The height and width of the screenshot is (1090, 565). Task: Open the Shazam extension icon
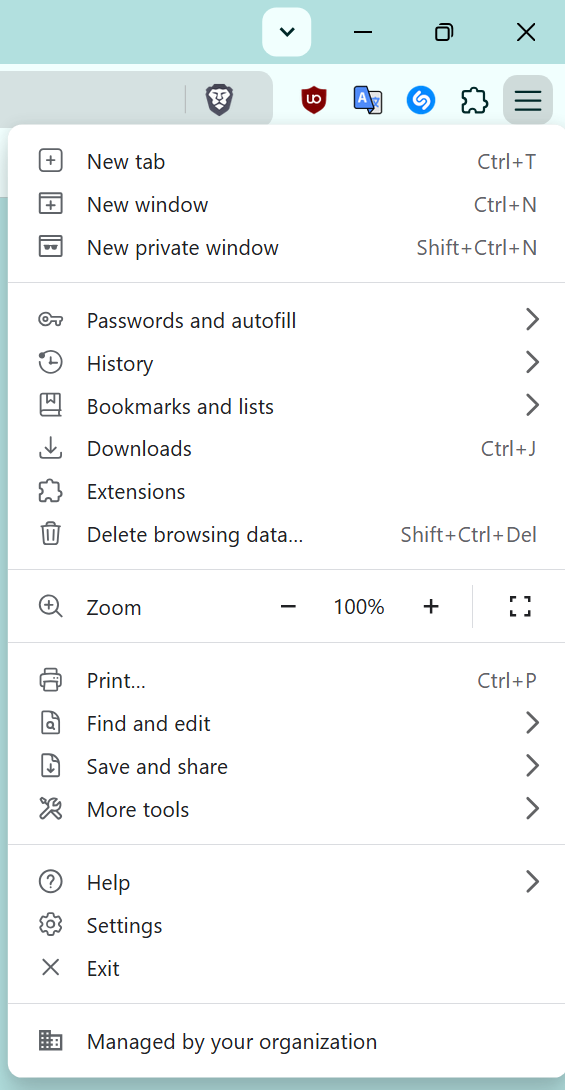(x=420, y=101)
